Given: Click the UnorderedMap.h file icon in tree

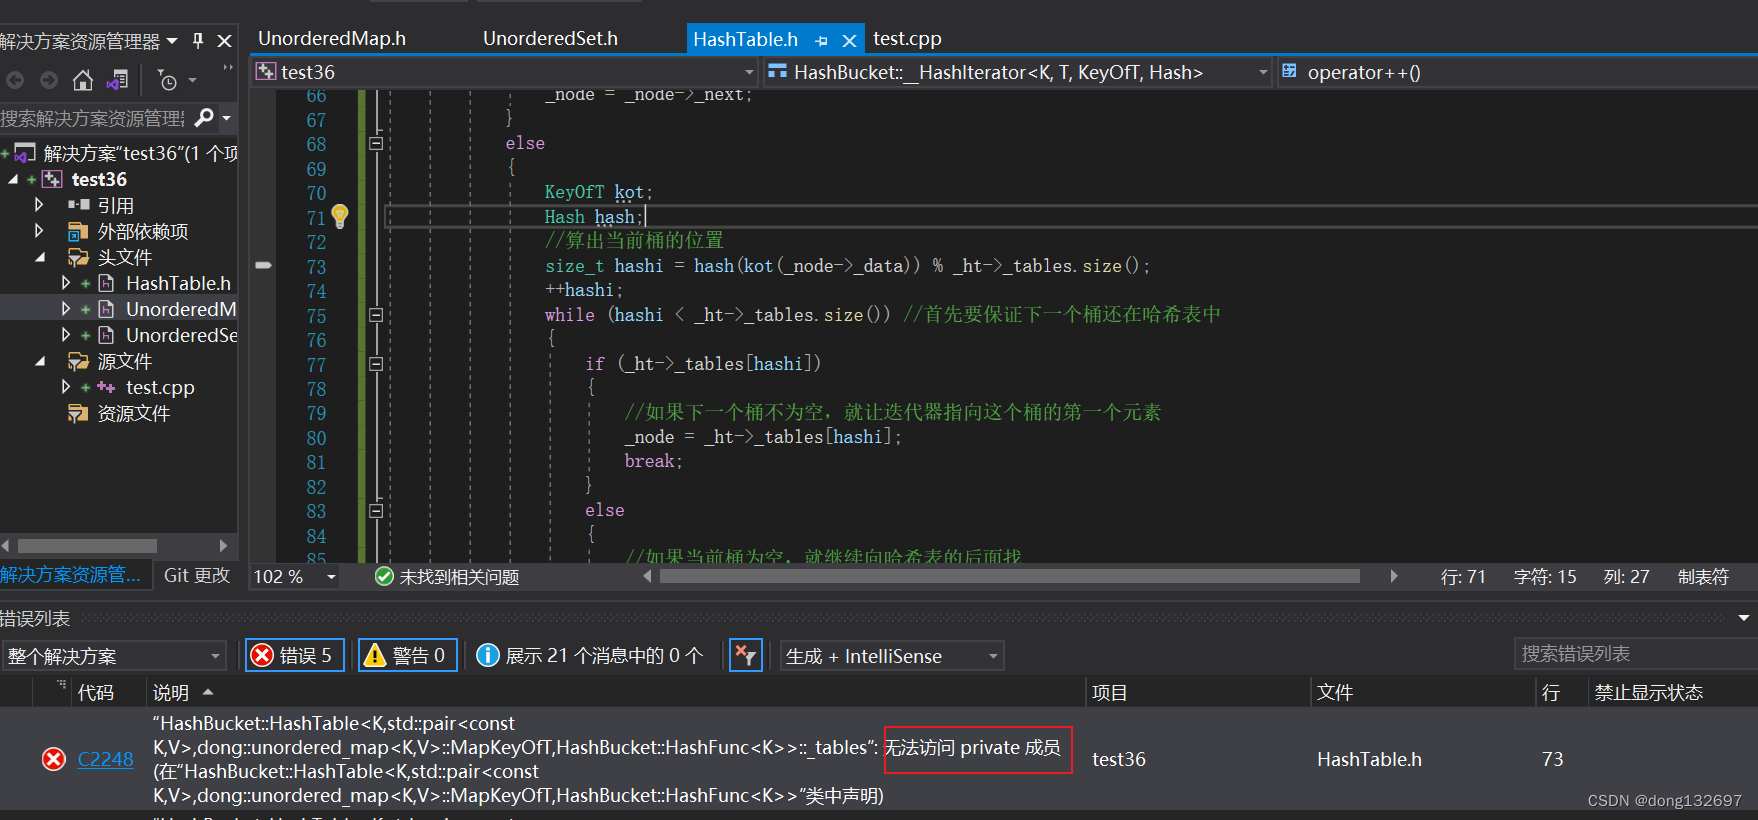Looking at the screenshot, I should tap(107, 310).
